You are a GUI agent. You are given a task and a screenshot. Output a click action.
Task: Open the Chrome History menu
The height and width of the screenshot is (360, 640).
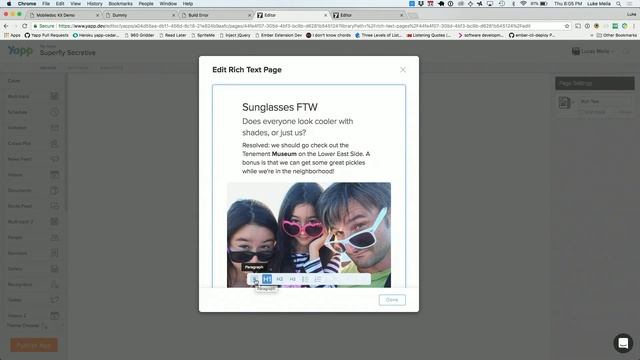pos(94,4)
